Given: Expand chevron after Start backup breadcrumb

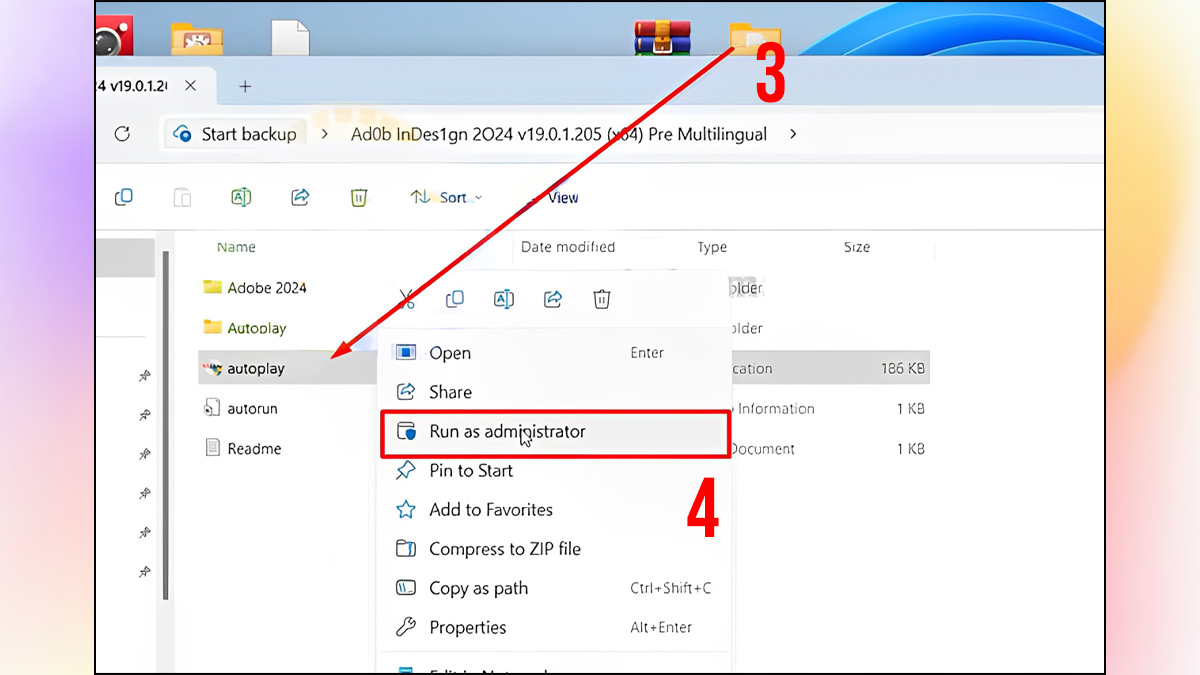Looking at the screenshot, I should click(325, 134).
